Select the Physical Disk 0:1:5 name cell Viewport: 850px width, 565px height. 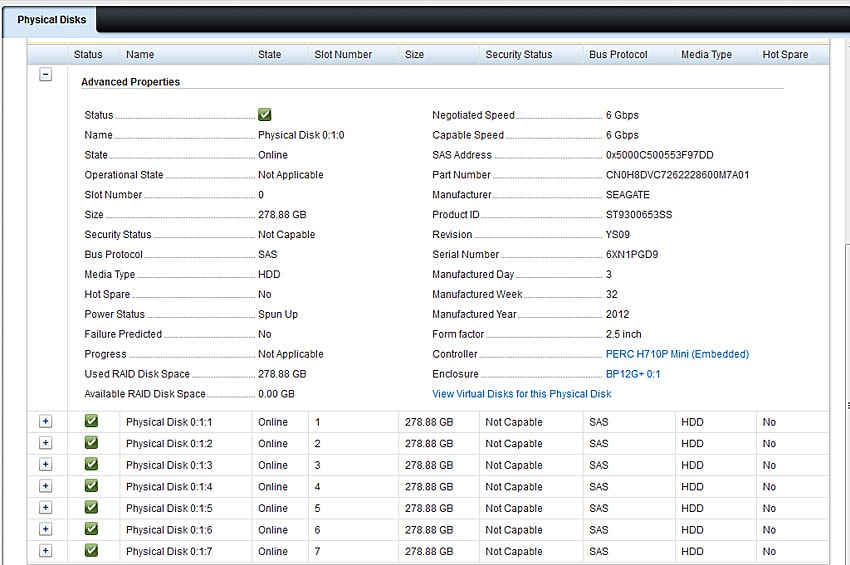(186, 508)
